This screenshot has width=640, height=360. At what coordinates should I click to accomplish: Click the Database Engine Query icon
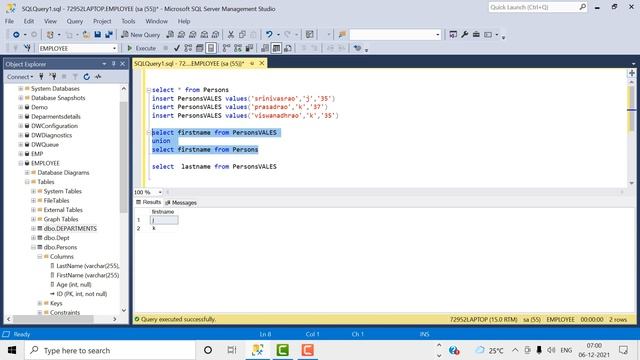[170, 35]
